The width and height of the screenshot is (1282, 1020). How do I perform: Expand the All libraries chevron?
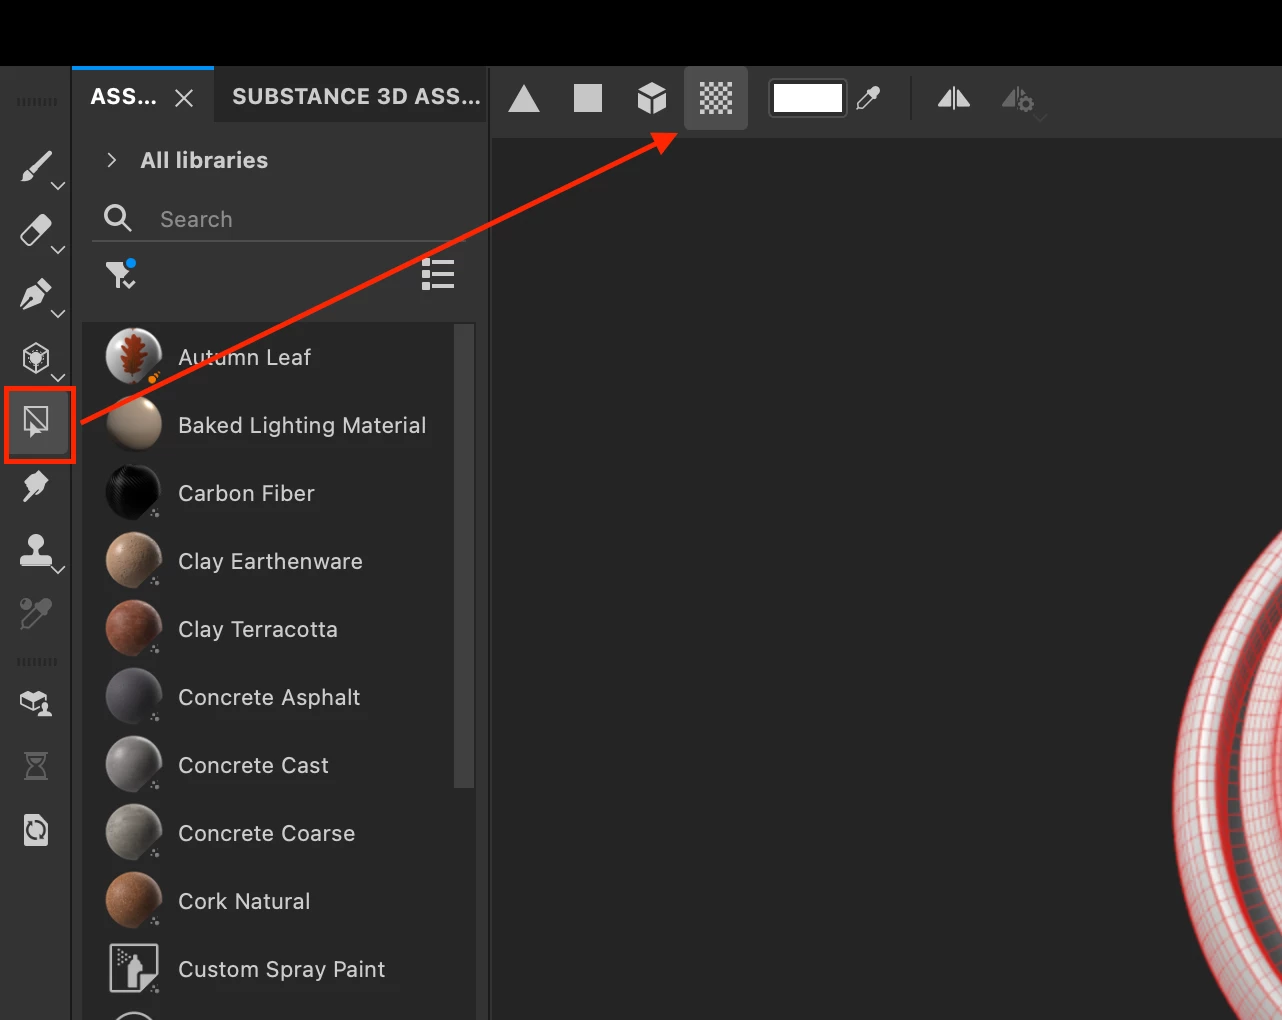click(112, 160)
